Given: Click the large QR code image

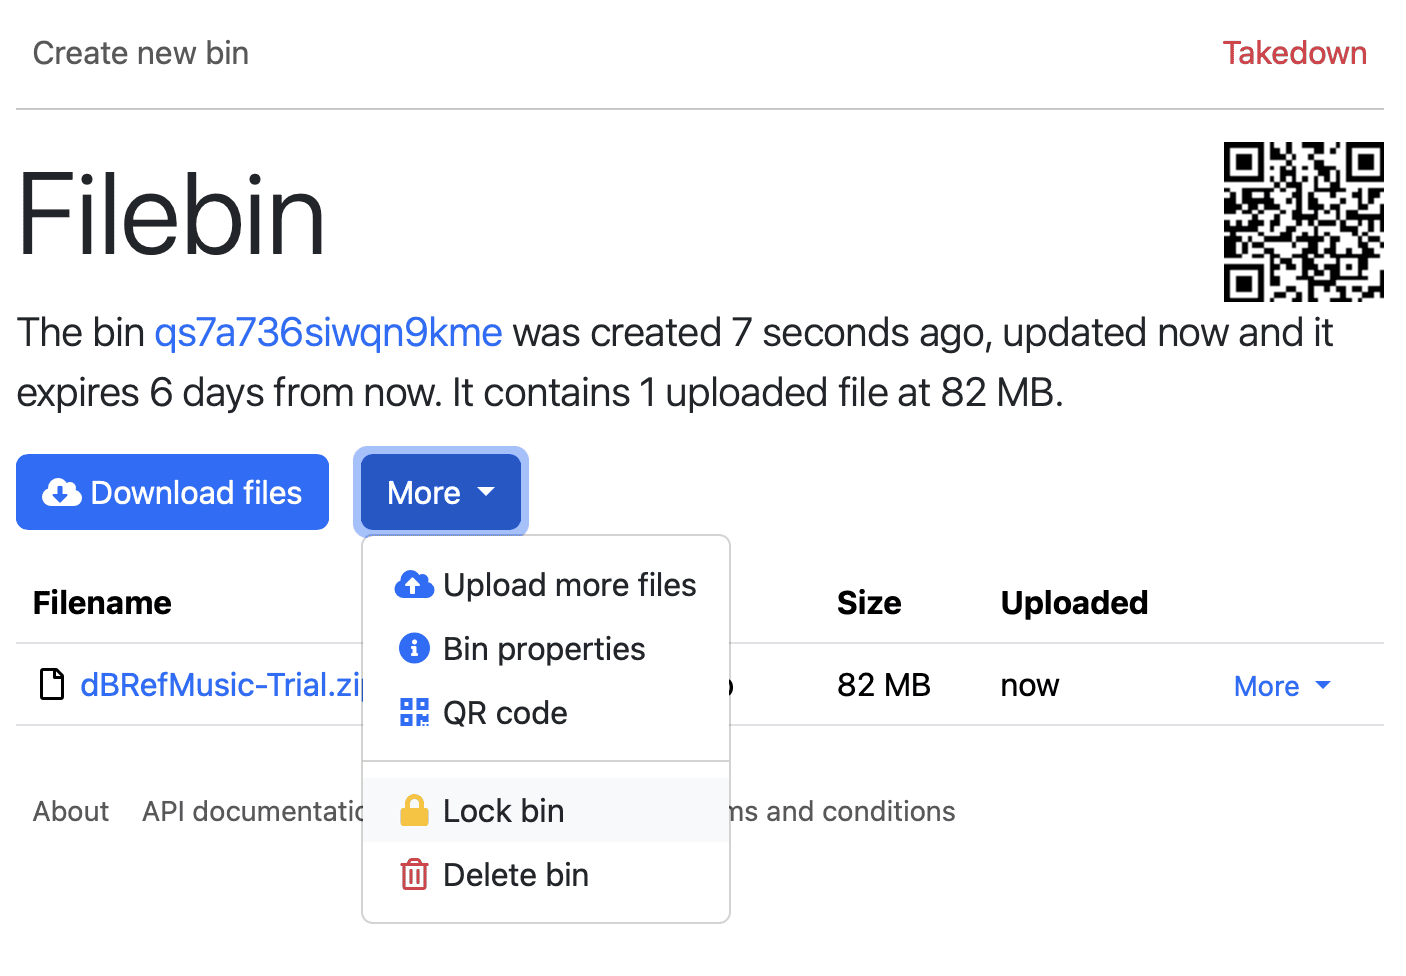Looking at the screenshot, I should pos(1302,221).
